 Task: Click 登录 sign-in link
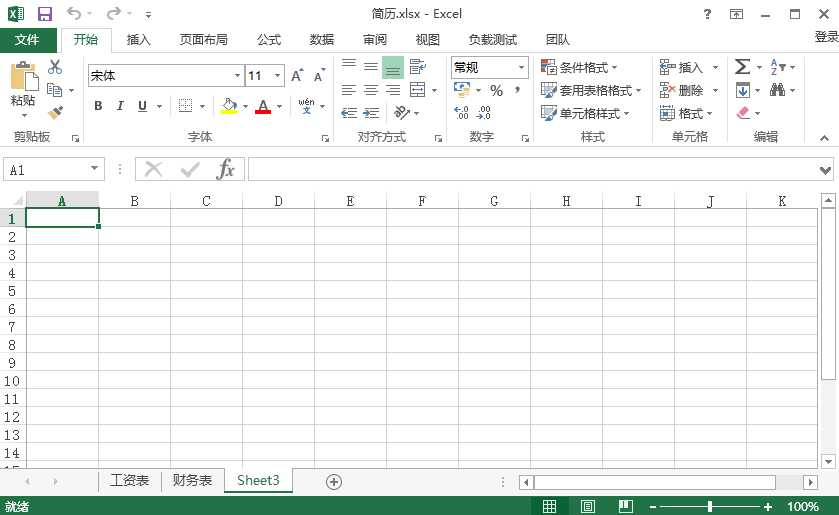pos(826,37)
